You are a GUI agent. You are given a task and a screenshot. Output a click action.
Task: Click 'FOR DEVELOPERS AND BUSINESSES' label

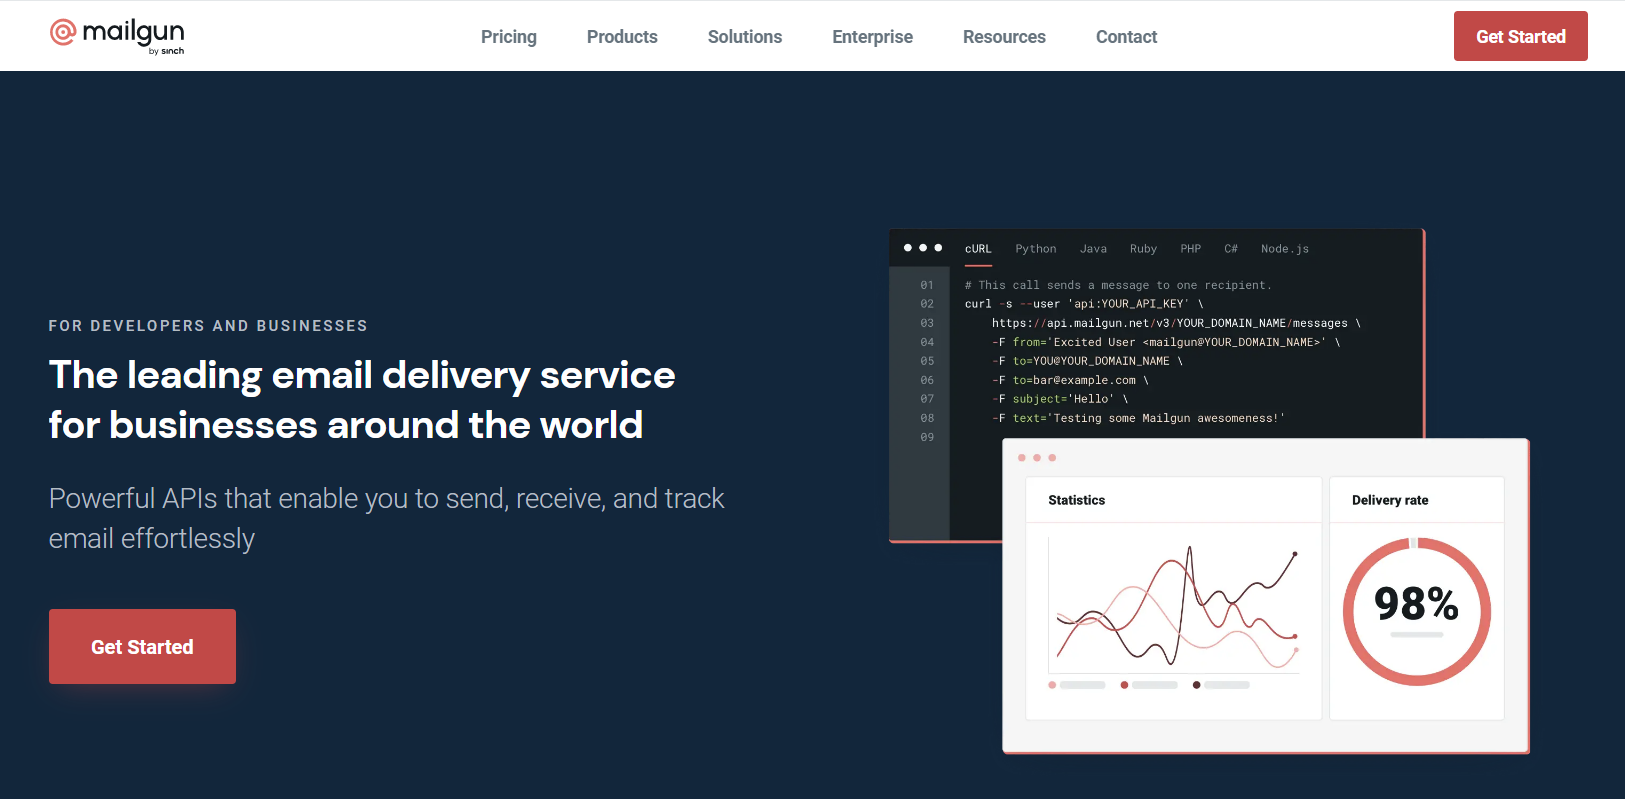coord(208,326)
